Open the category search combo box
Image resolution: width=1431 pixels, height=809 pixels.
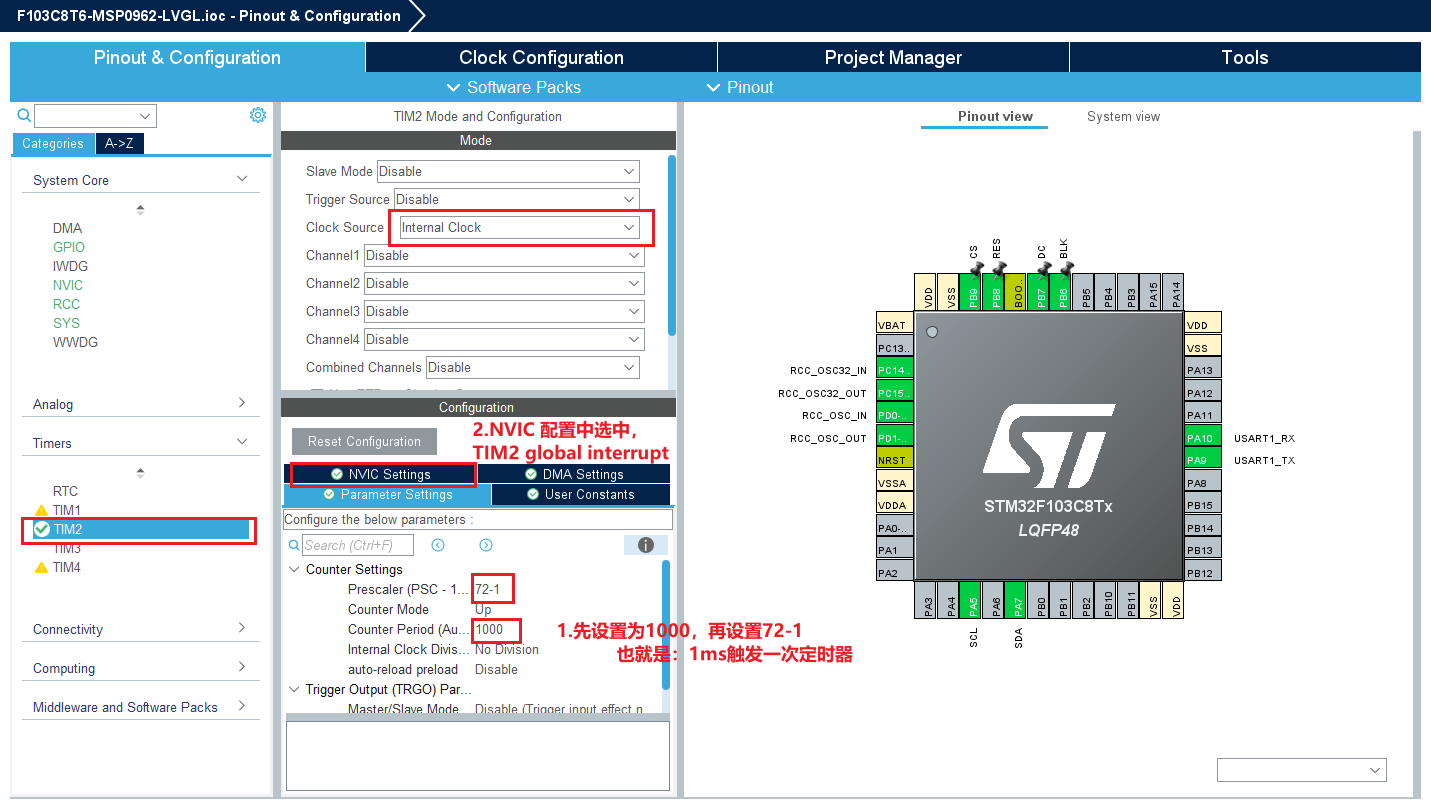95,116
